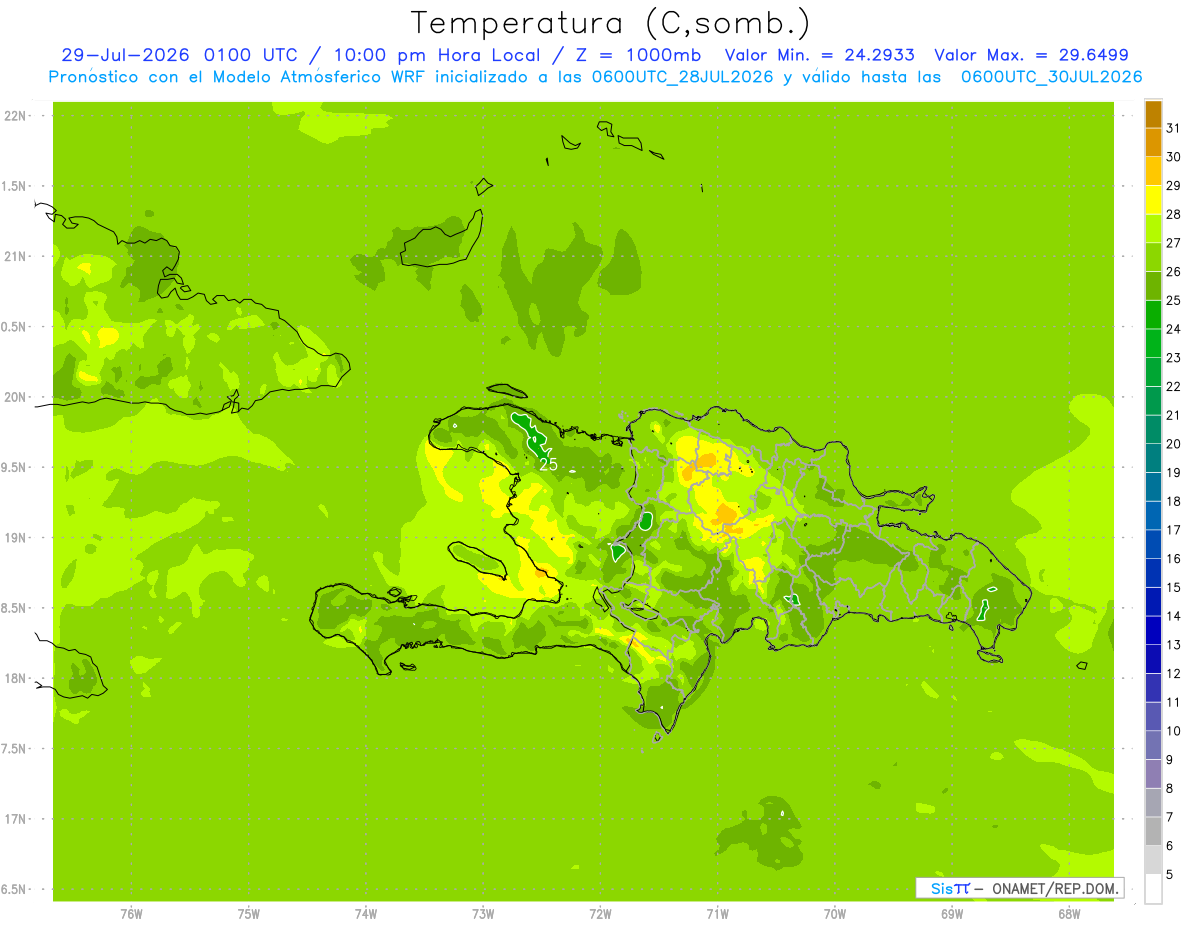Click the legend value "24"
Image resolution: width=1200 pixels, height=927 pixels.
click(x=1173, y=329)
